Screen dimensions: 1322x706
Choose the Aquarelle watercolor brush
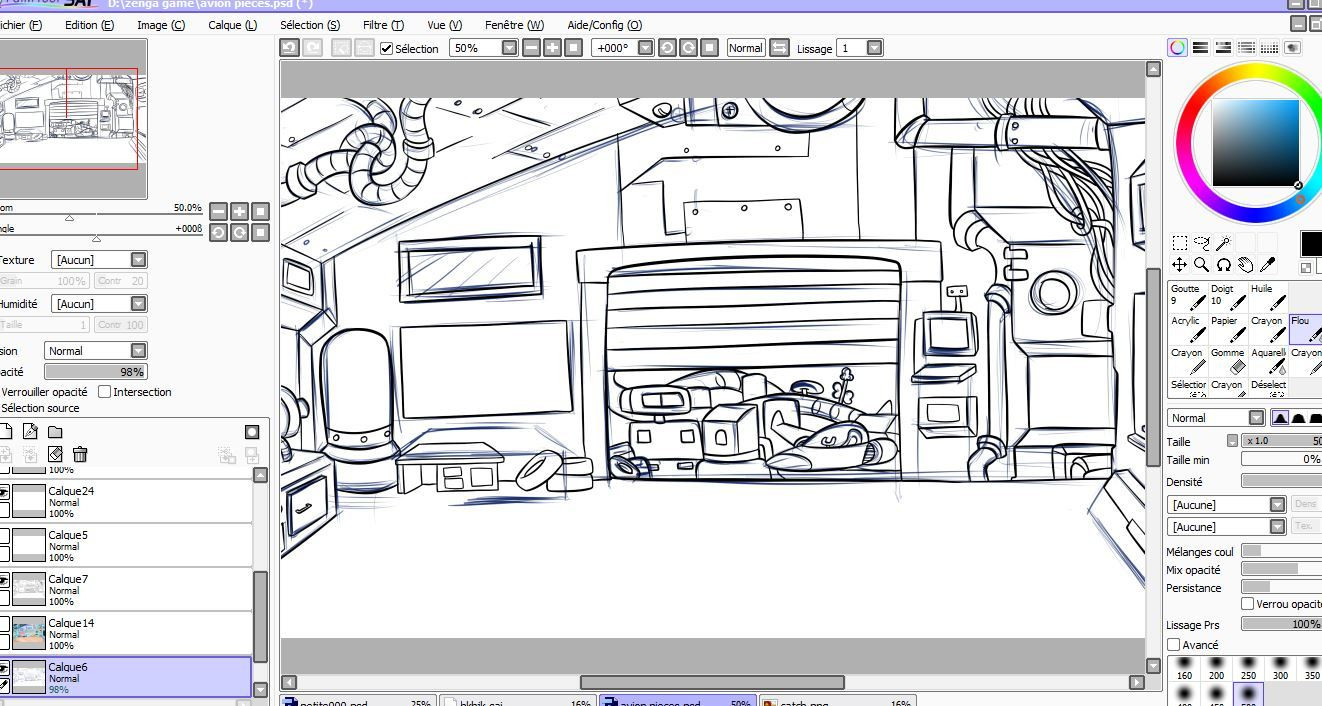1268,361
